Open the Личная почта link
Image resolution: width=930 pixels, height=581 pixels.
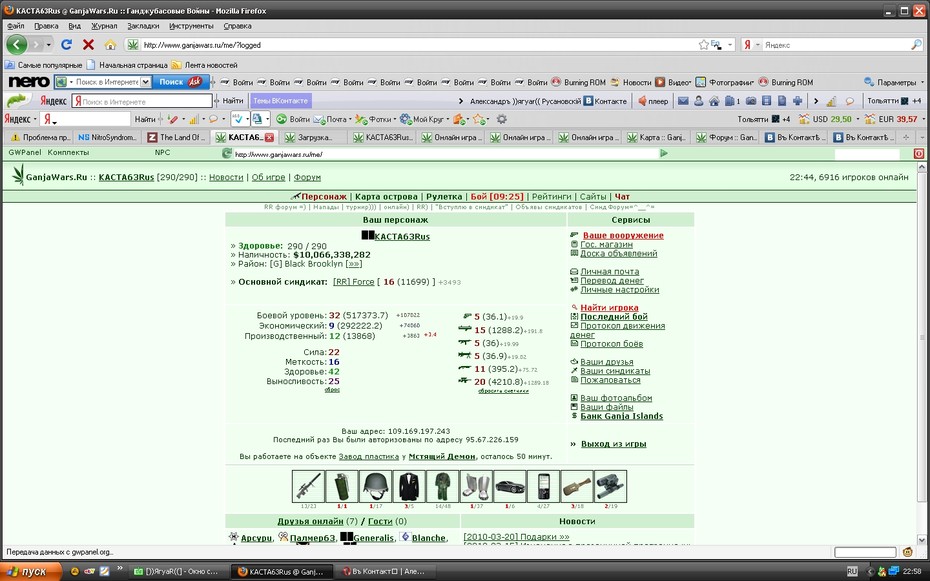click(610, 272)
